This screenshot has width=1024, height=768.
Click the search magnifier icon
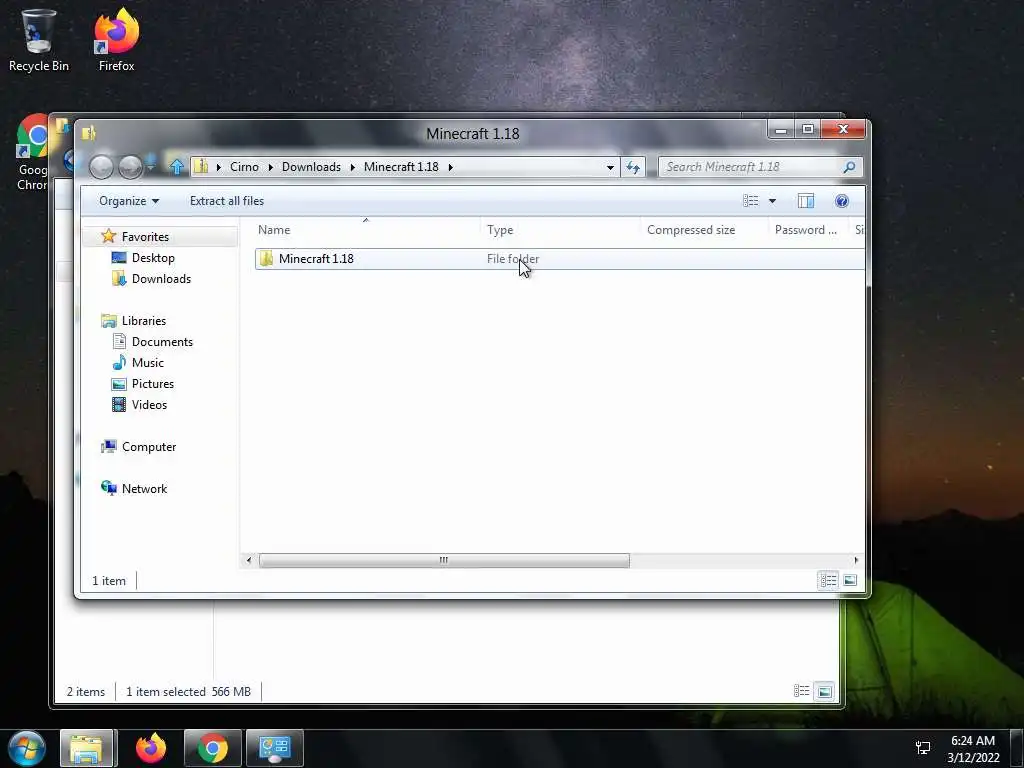850,167
